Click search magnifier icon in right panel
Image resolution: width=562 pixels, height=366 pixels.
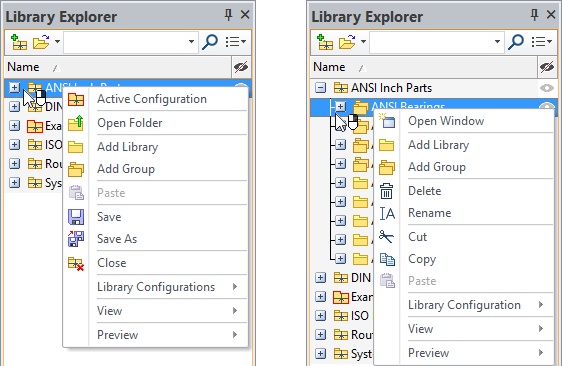tap(516, 42)
